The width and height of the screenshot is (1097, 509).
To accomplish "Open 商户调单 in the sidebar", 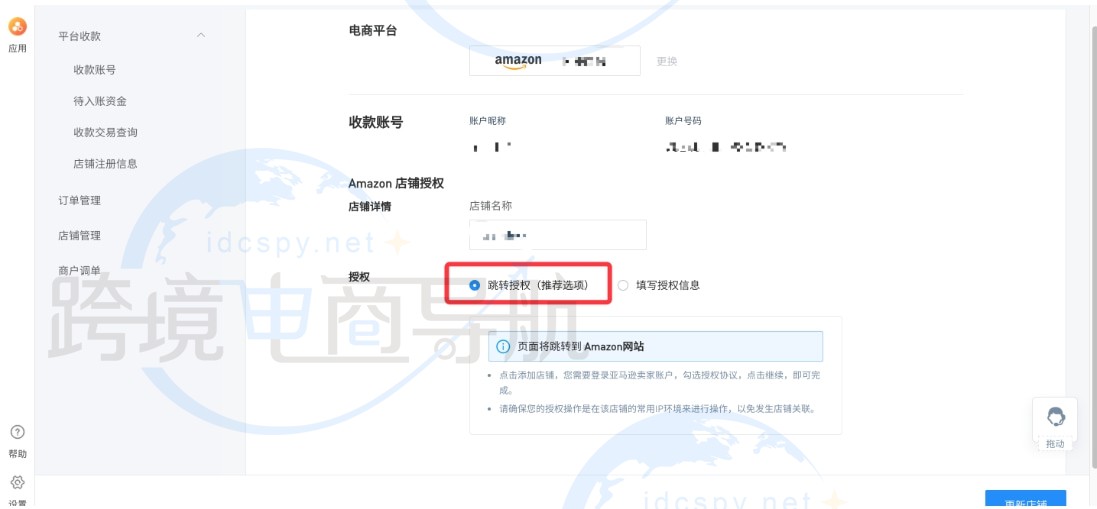I will (x=79, y=271).
